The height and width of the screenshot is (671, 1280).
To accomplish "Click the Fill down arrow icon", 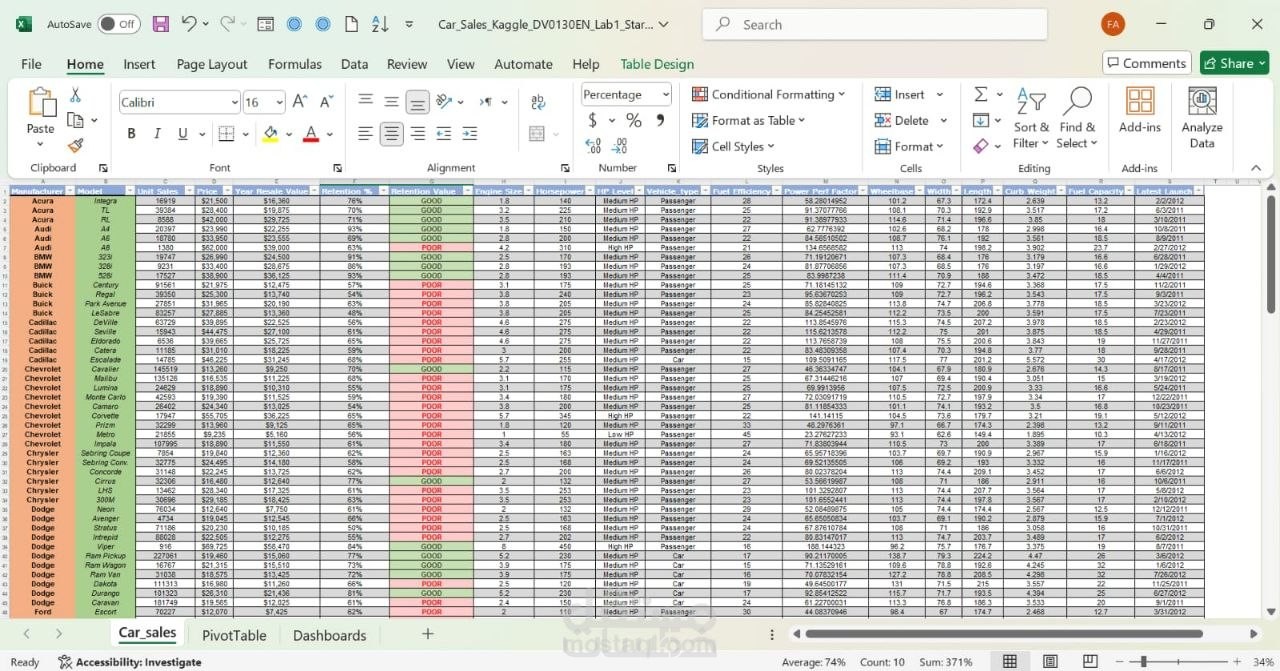I will point(981,120).
